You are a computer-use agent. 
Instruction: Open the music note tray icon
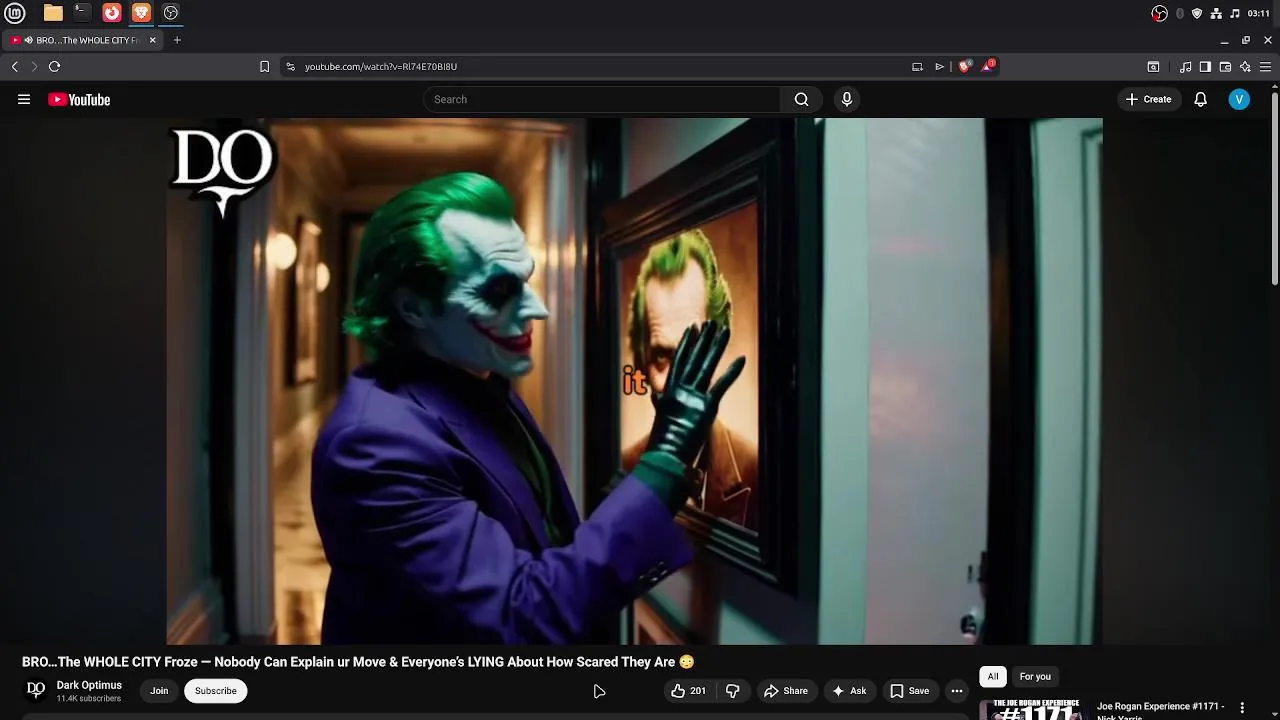(1235, 13)
